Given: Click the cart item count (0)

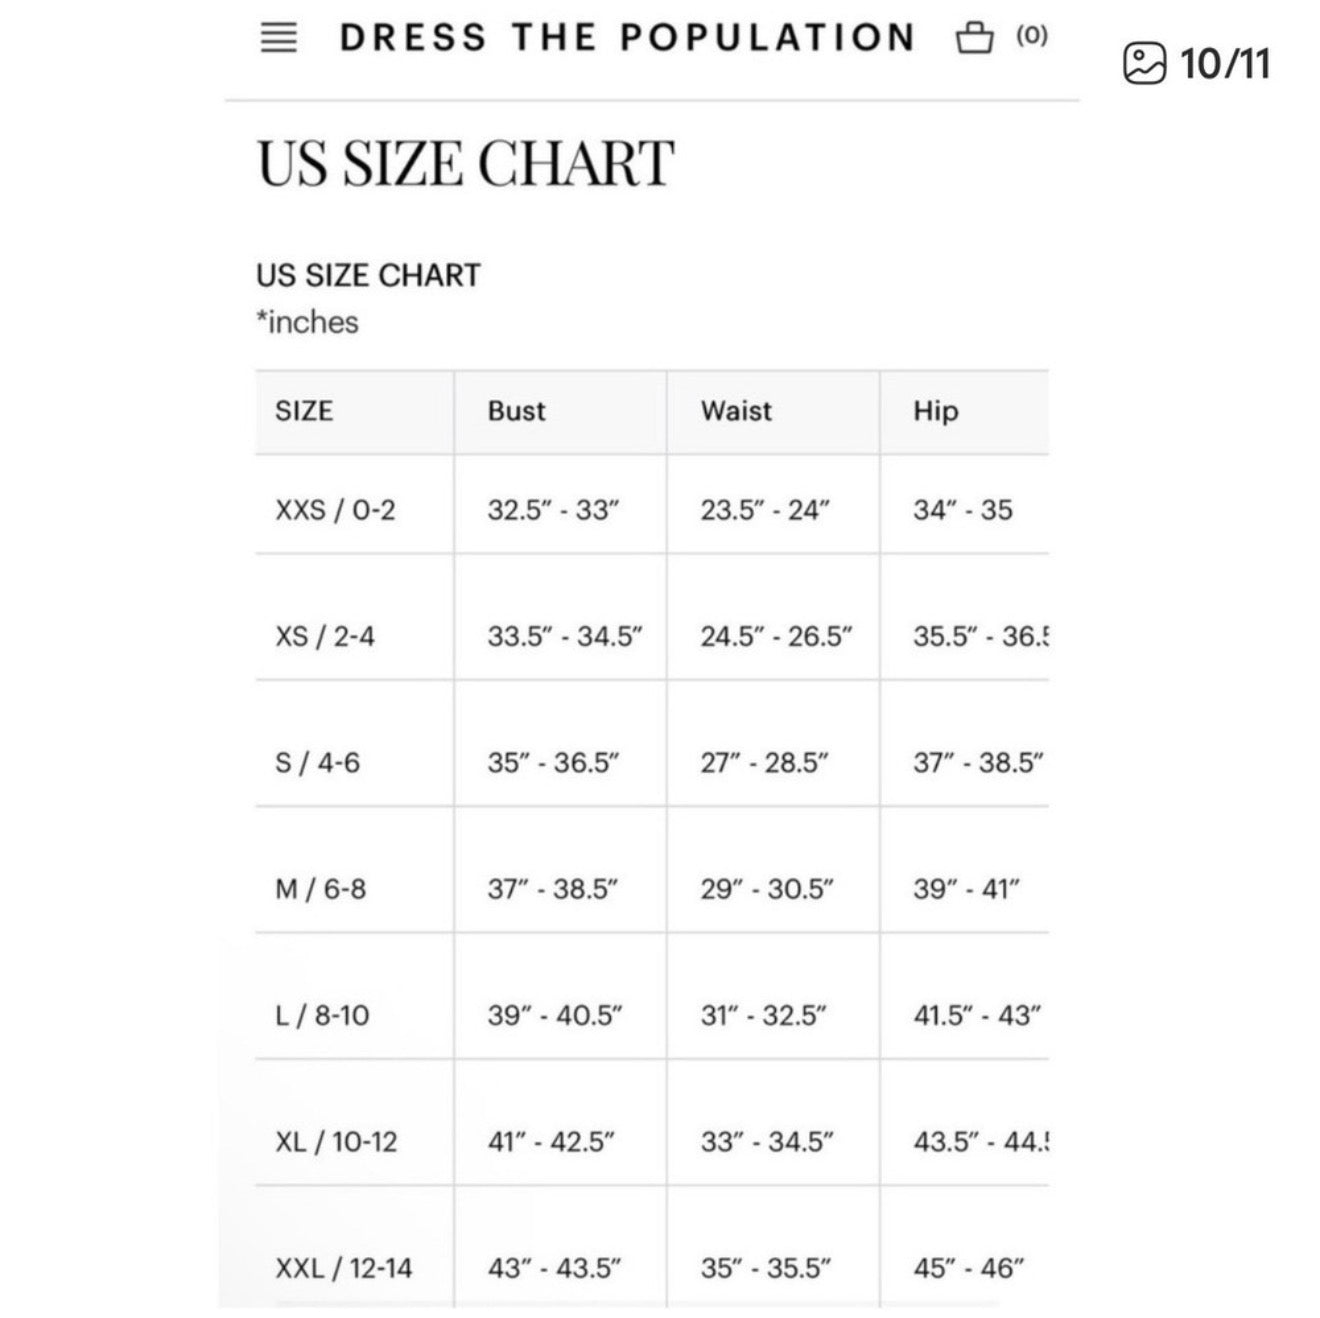Looking at the screenshot, I should tap(1032, 36).
